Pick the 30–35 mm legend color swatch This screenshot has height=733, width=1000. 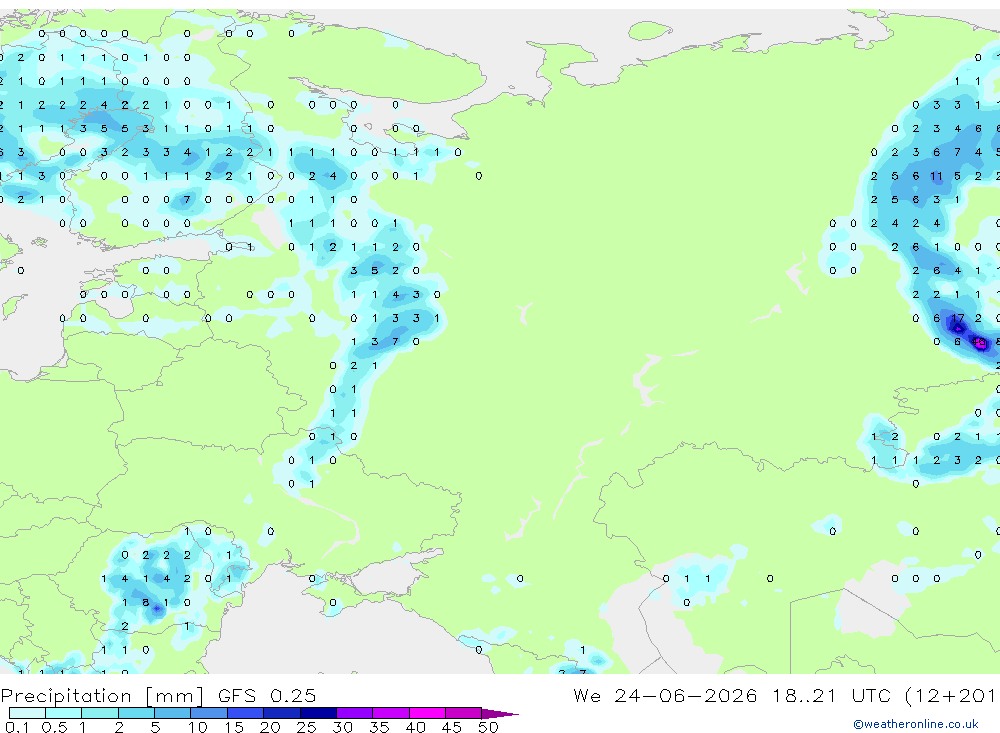click(354, 713)
